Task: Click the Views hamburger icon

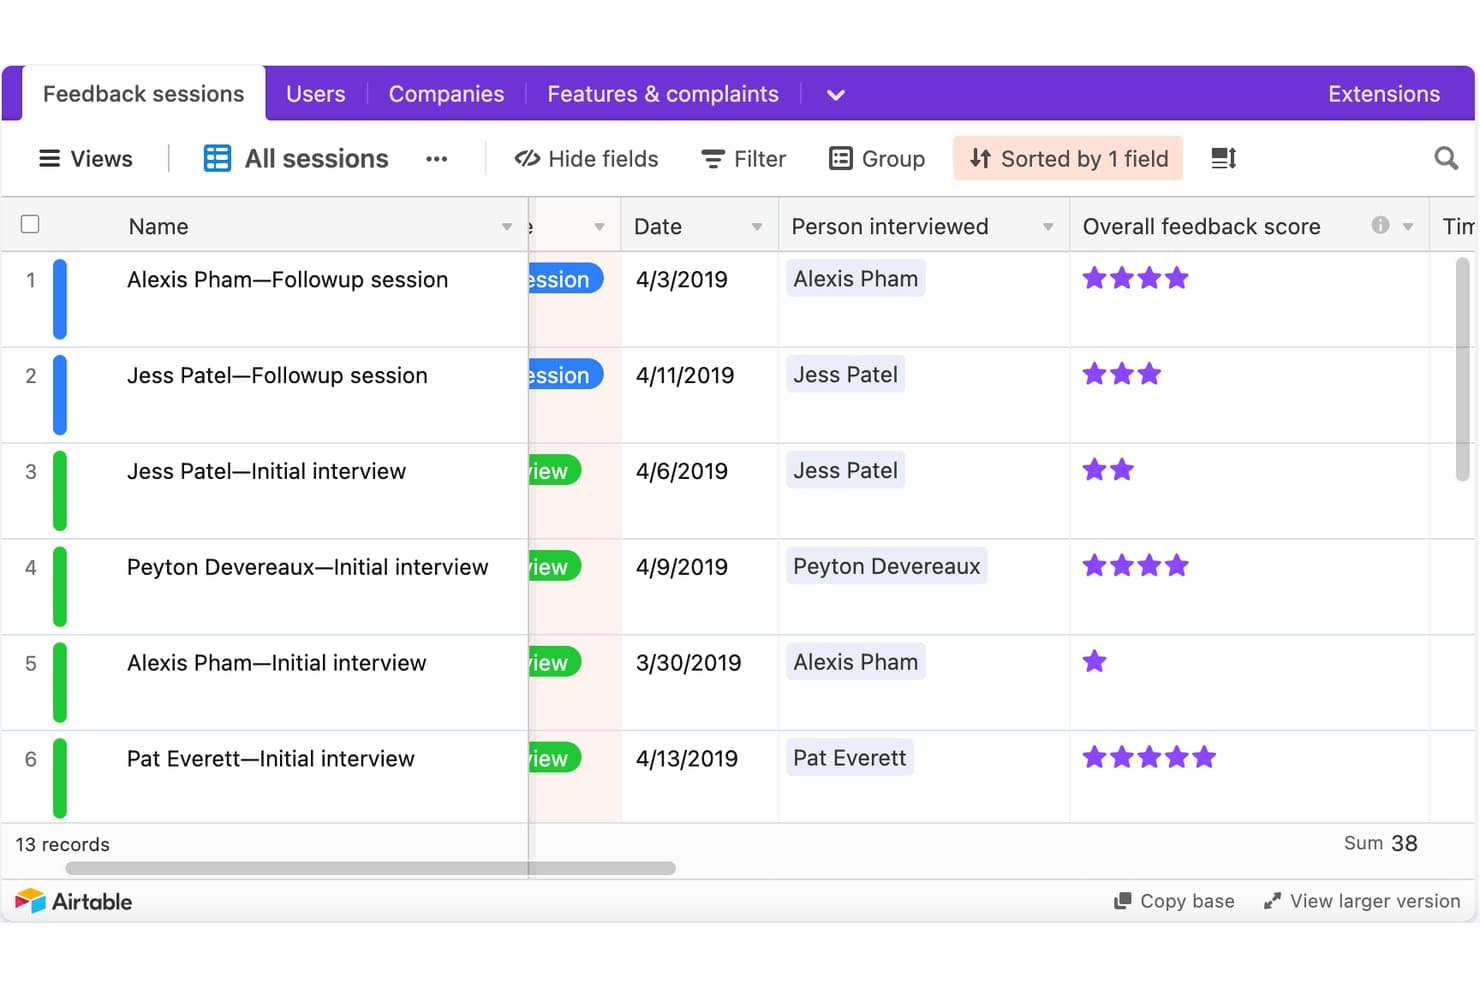Action: point(49,158)
